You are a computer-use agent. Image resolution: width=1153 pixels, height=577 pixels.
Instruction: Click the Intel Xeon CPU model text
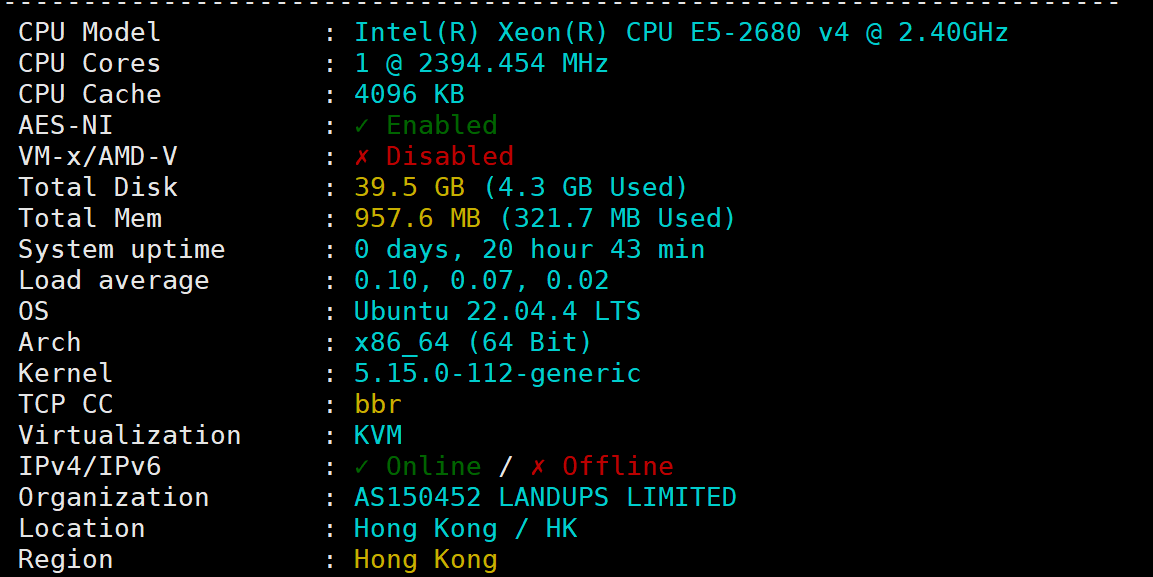coord(681,33)
